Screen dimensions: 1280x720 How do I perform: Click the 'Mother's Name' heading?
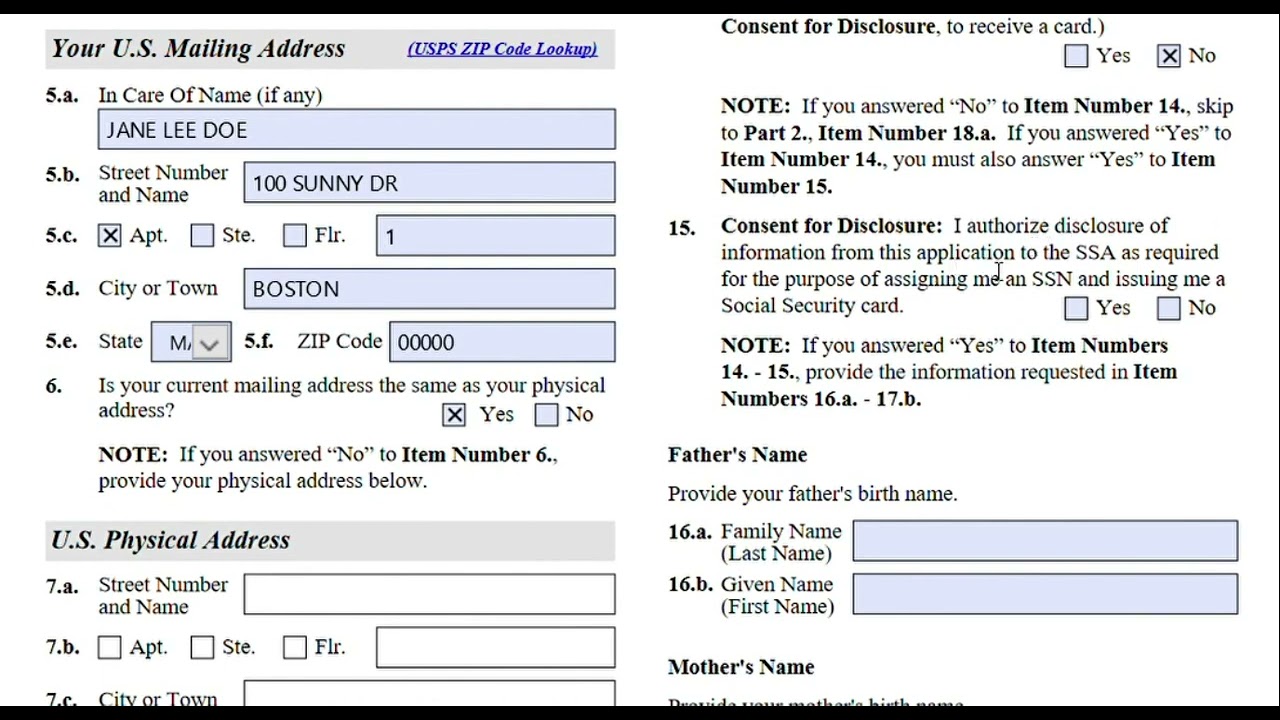[741, 667]
